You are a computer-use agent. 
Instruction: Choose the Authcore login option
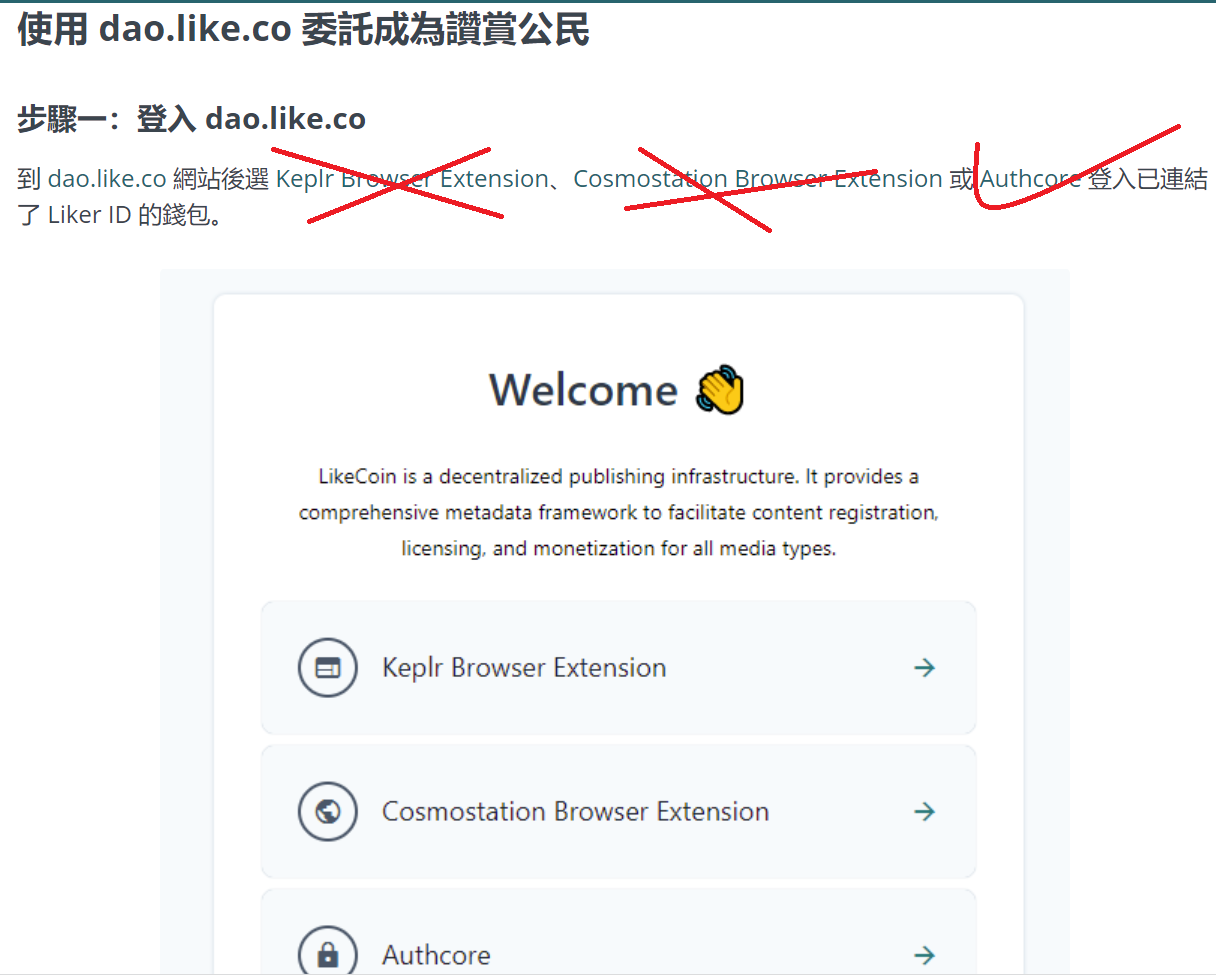[618, 932]
